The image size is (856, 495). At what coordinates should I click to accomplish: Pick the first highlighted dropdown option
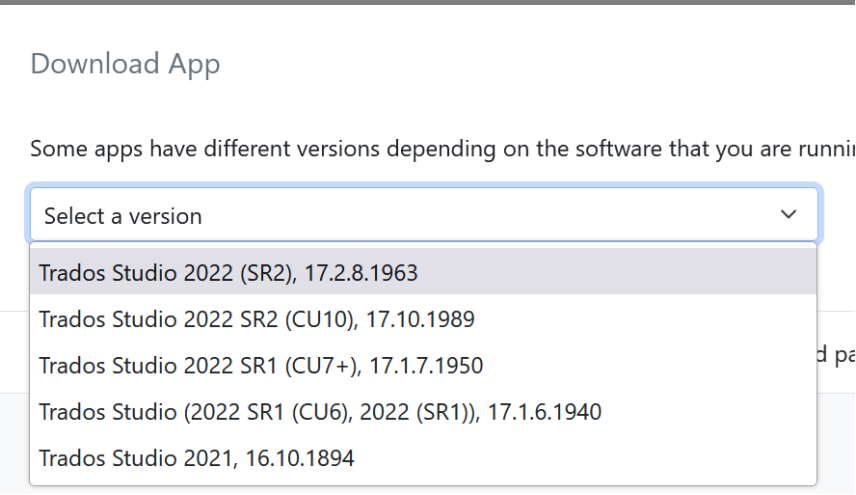[228, 272]
